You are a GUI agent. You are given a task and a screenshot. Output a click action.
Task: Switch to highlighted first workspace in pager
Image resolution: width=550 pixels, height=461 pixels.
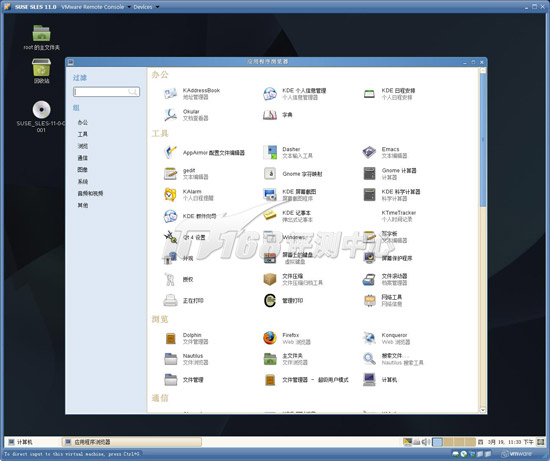437,442
